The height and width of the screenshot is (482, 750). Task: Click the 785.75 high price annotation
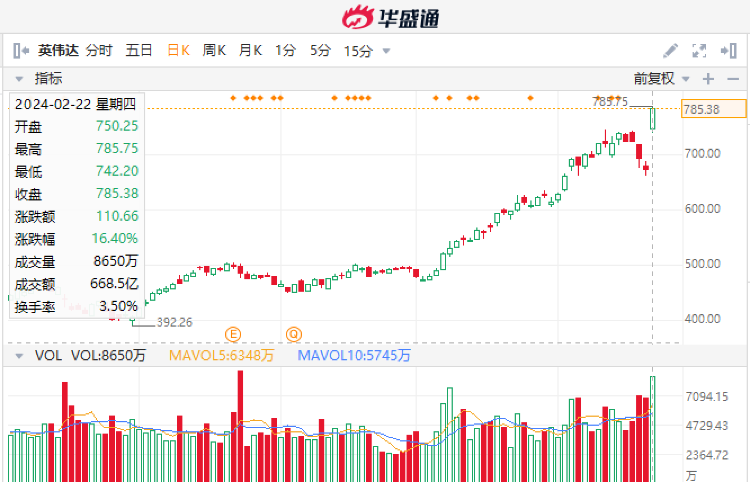(610, 101)
